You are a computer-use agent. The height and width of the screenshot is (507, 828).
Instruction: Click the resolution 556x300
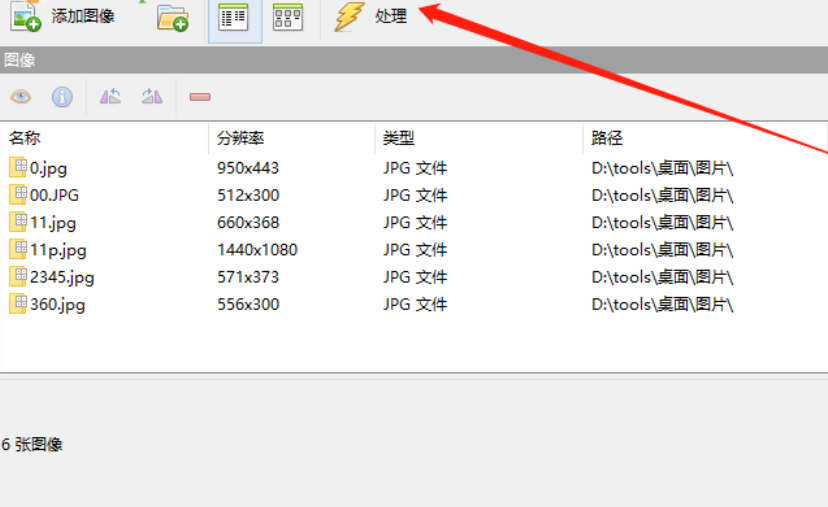coord(248,305)
